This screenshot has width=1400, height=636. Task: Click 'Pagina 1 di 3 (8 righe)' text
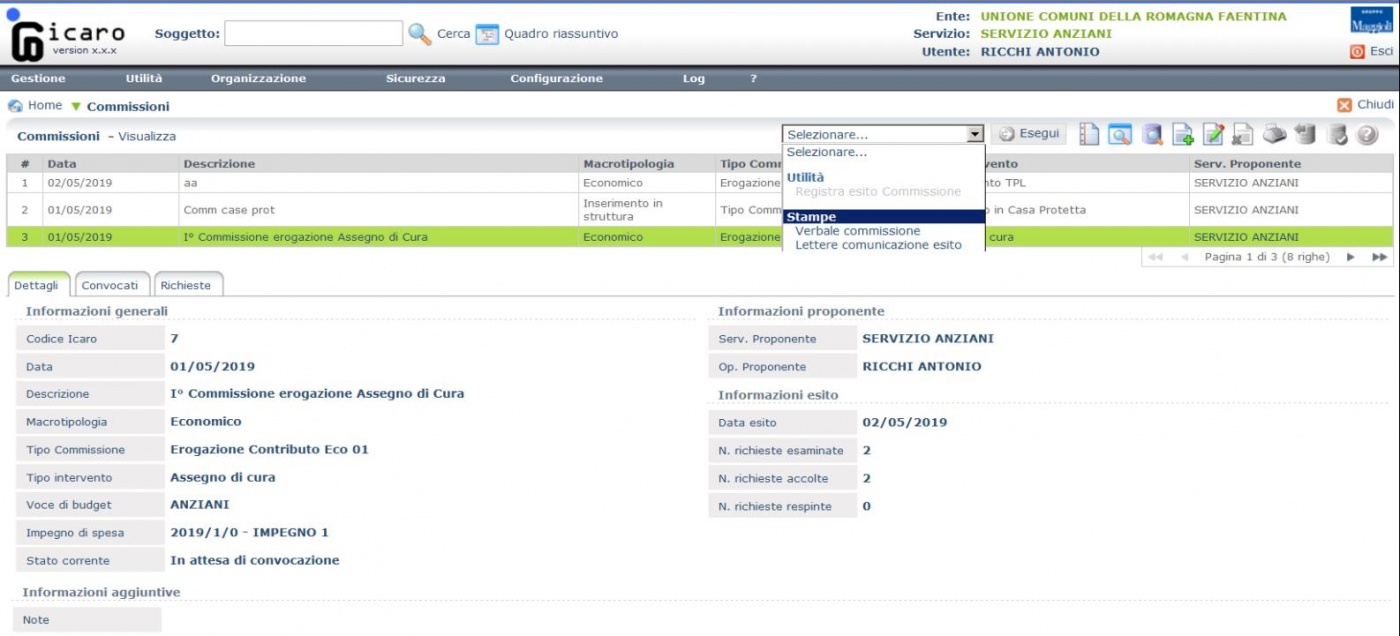pos(1267,257)
